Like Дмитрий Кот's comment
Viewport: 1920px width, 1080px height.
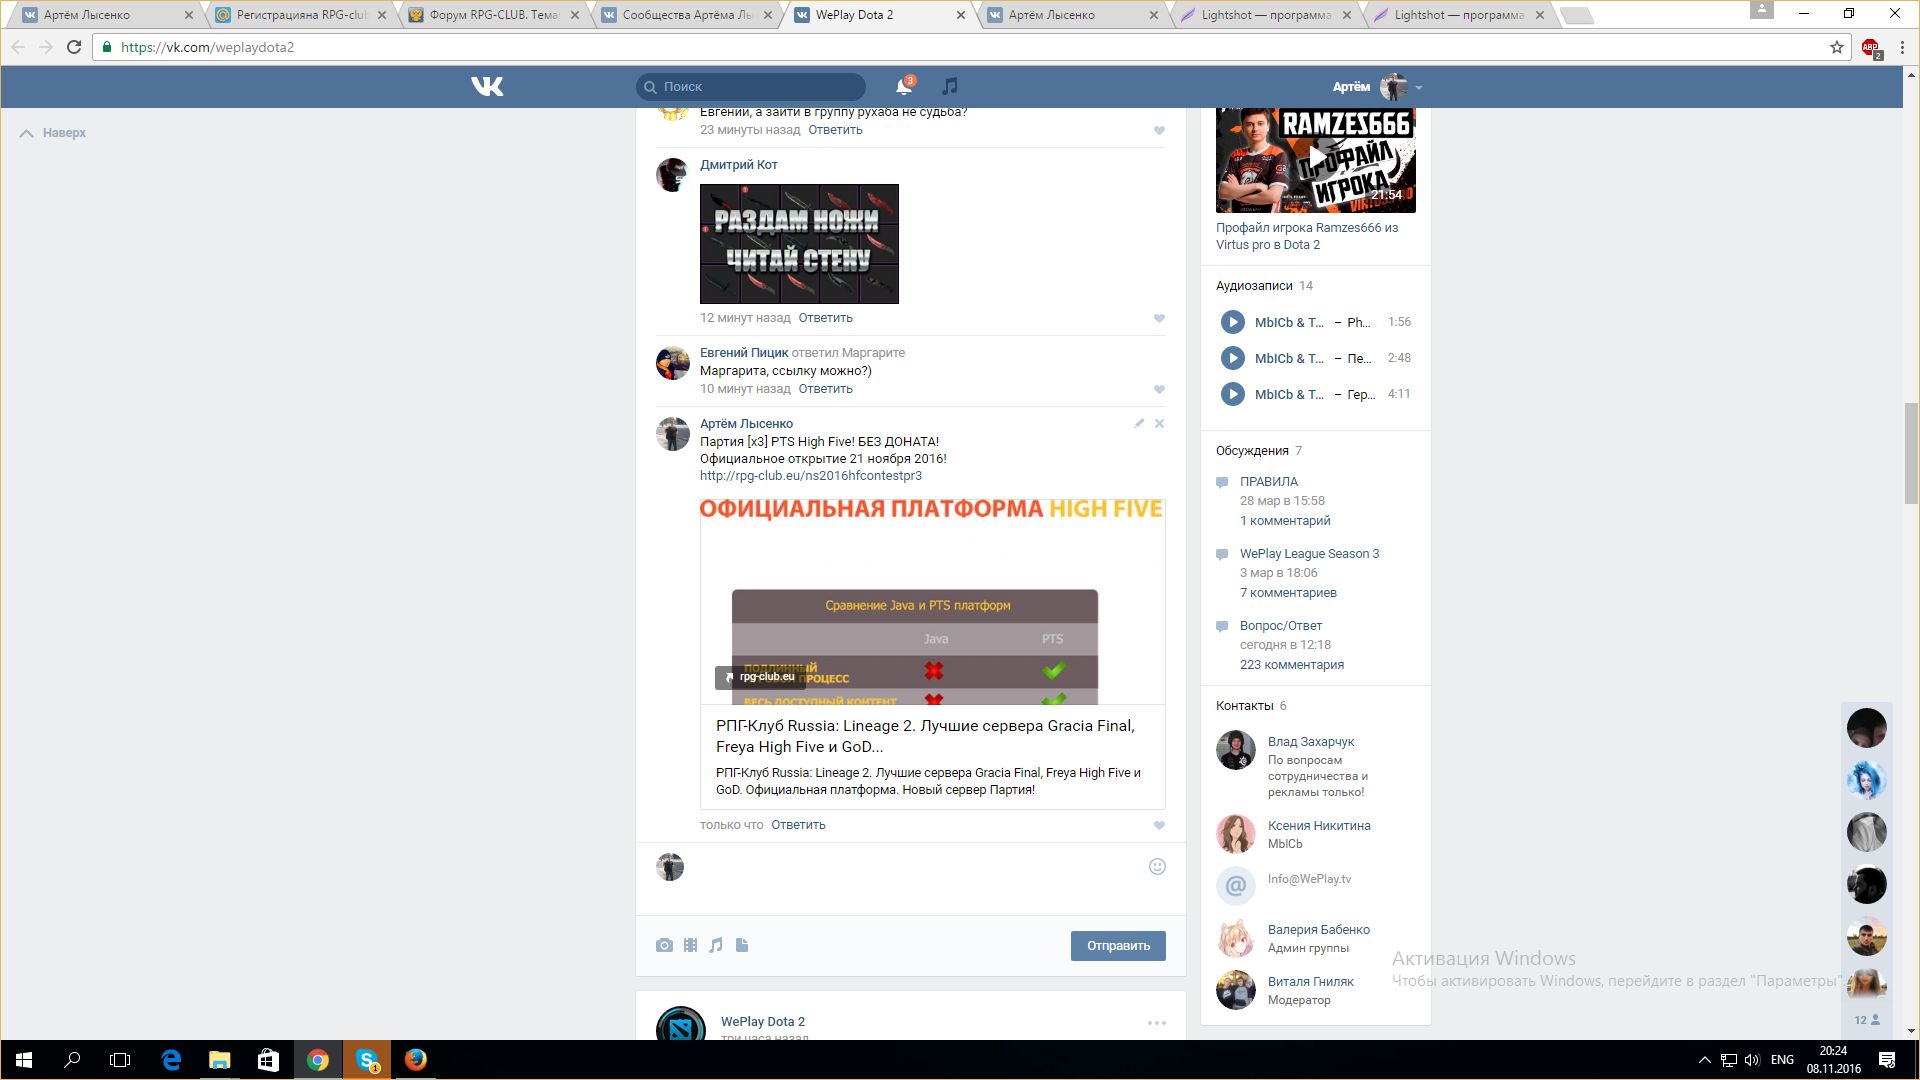pyautogui.click(x=1159, y=319)
